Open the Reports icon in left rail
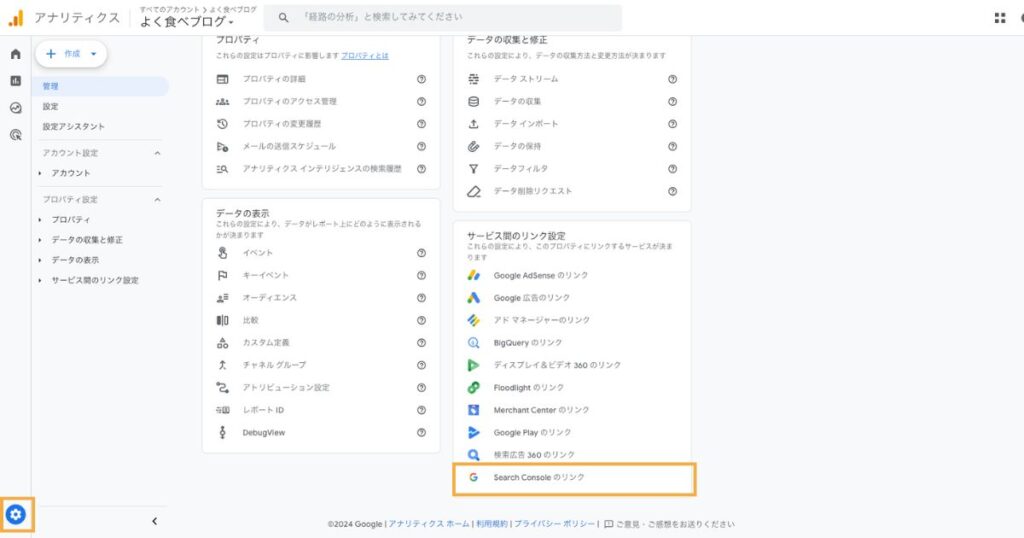This screenshot has height=538, width=1024. coord(16,81)
